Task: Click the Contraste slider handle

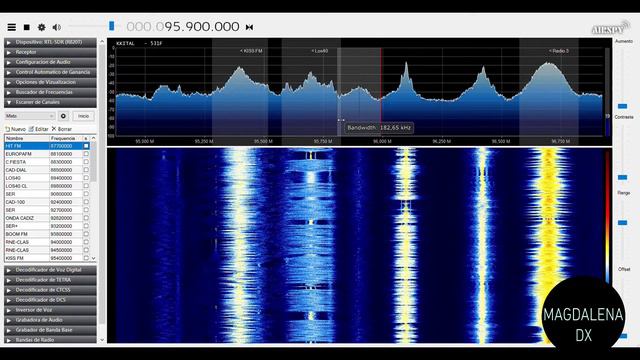Action: click(622, 177)
